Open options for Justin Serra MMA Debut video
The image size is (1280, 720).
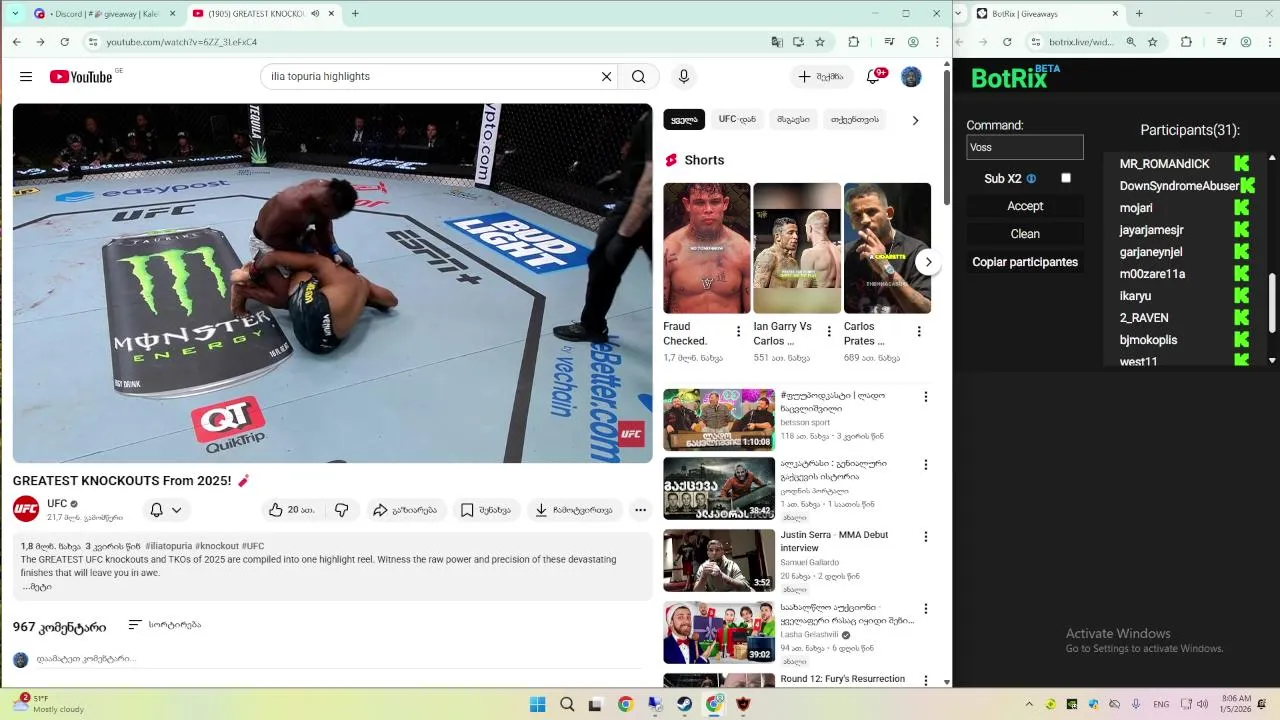(925, 537)
